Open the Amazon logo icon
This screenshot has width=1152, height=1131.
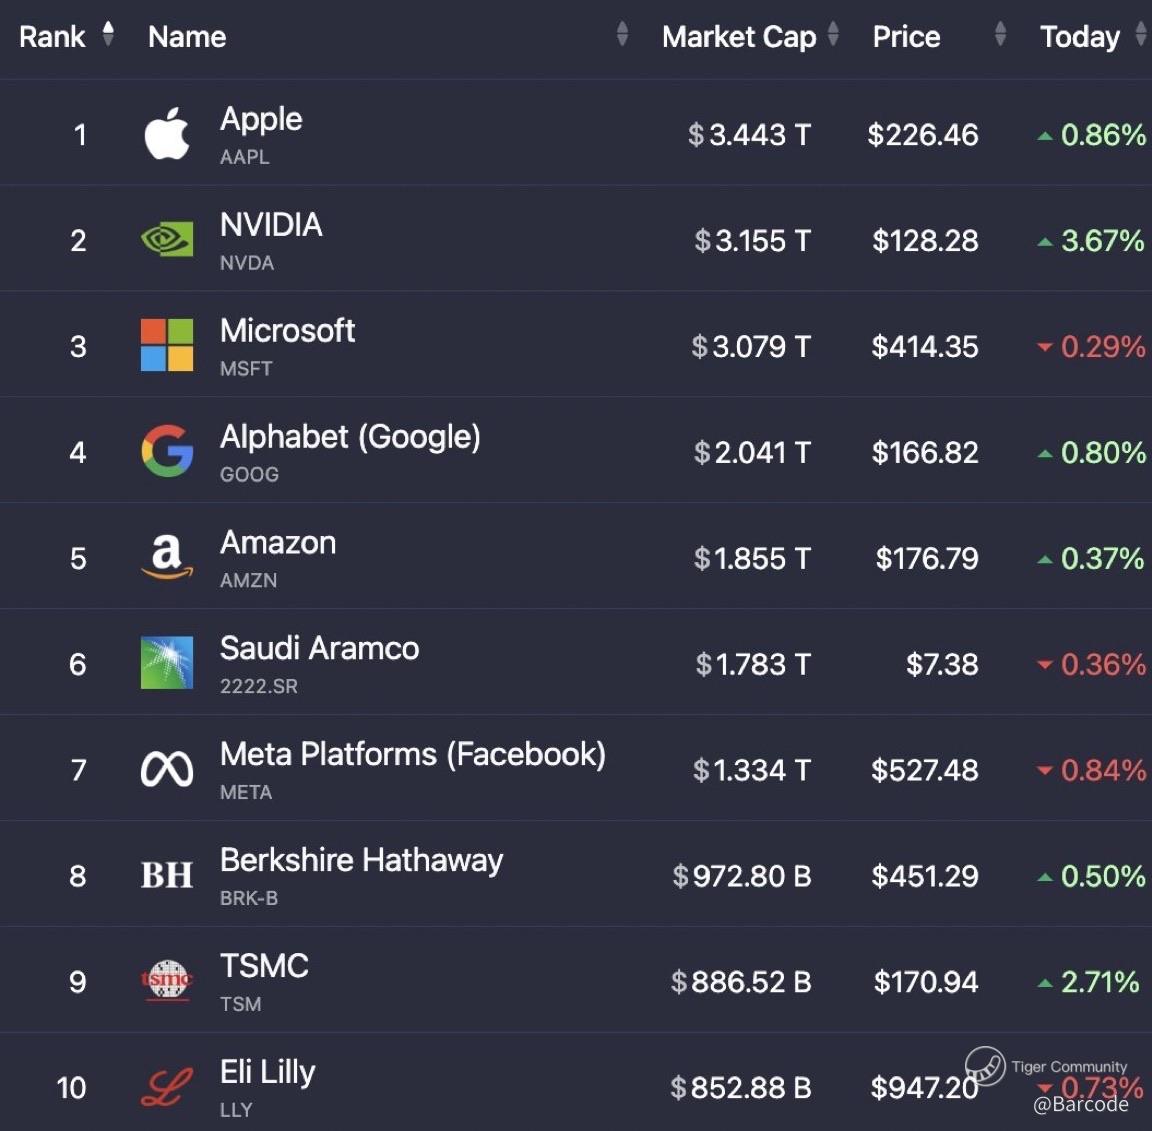[x=167, y=558]
